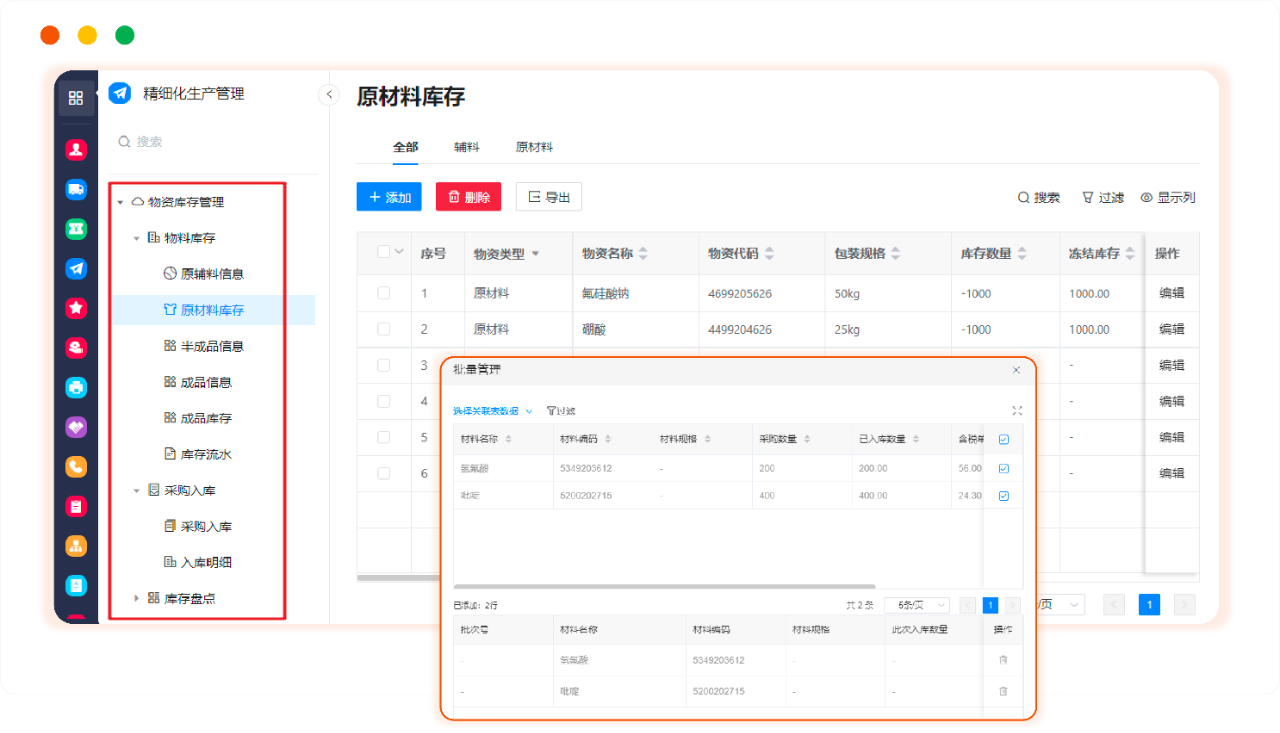Viewport: 1280px width, 733px height.
Task: Toggle the select-all checkbox in main table header
Action: 384,252
